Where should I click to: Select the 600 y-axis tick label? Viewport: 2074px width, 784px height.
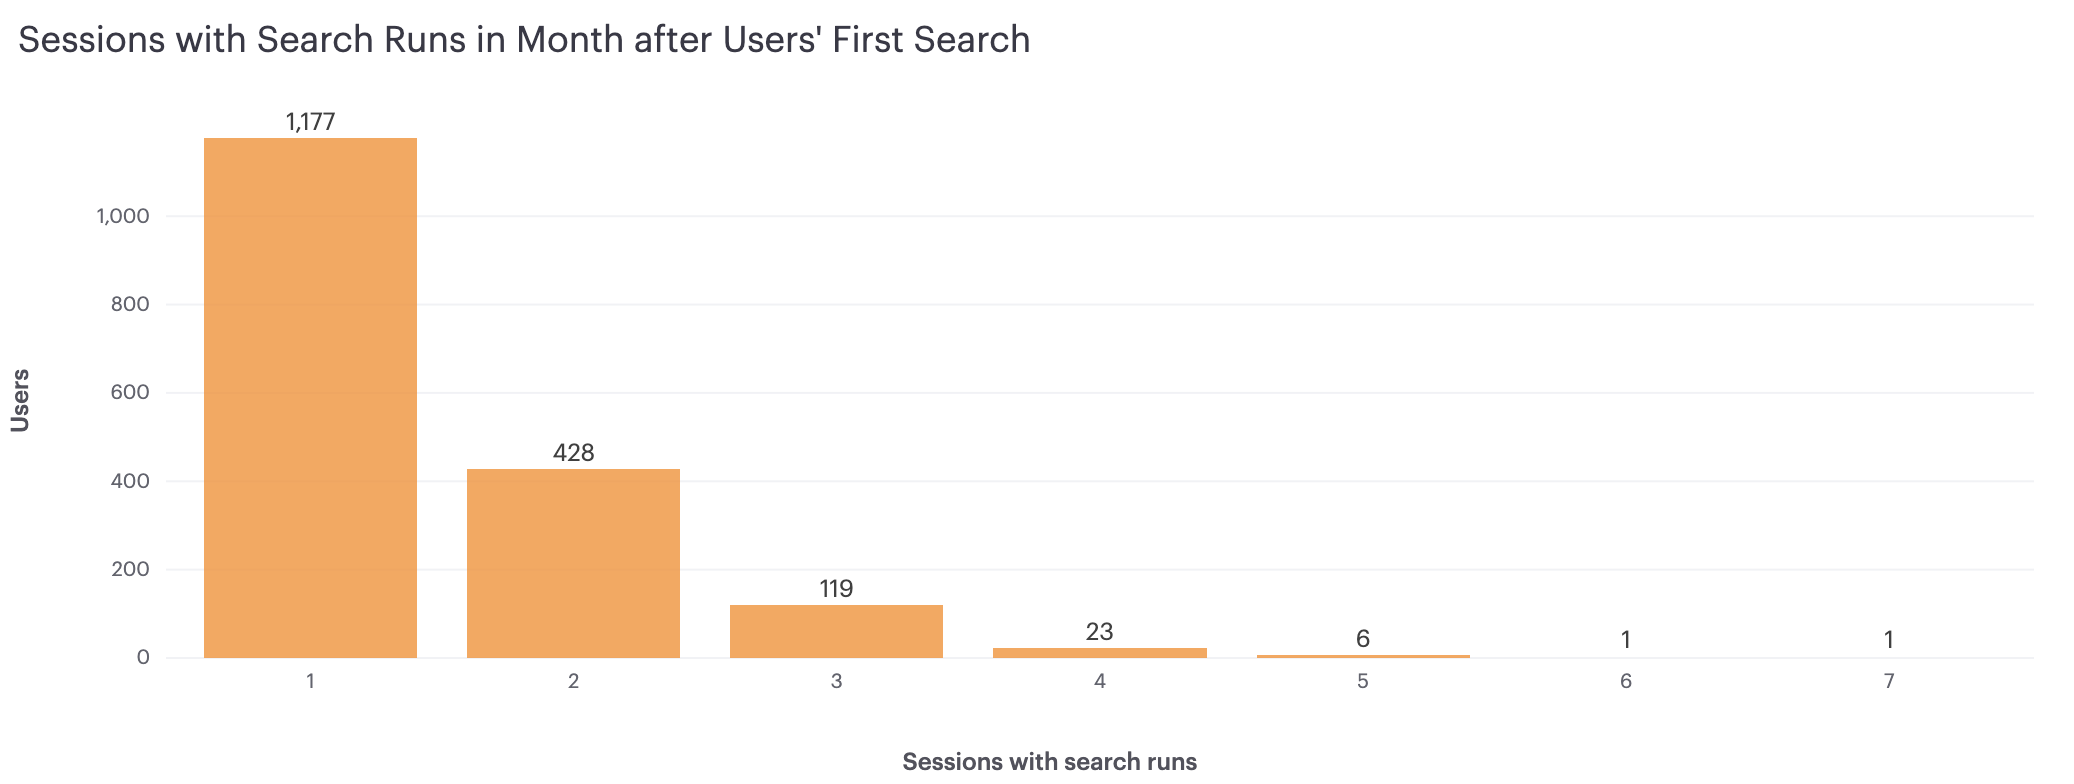(130, 393)
